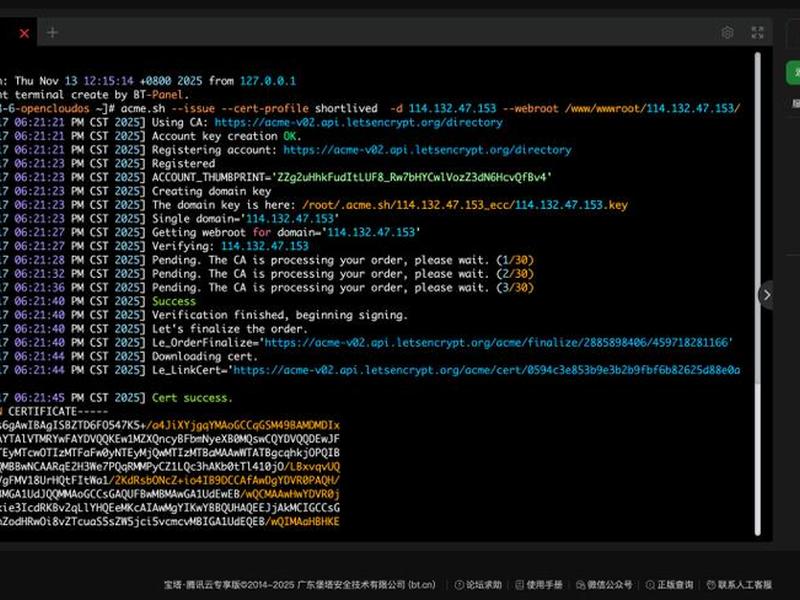The height and width of the screenshot is (600, 800).
Task: Open the 论坛求助 footer link
Action: click(479, 585)
